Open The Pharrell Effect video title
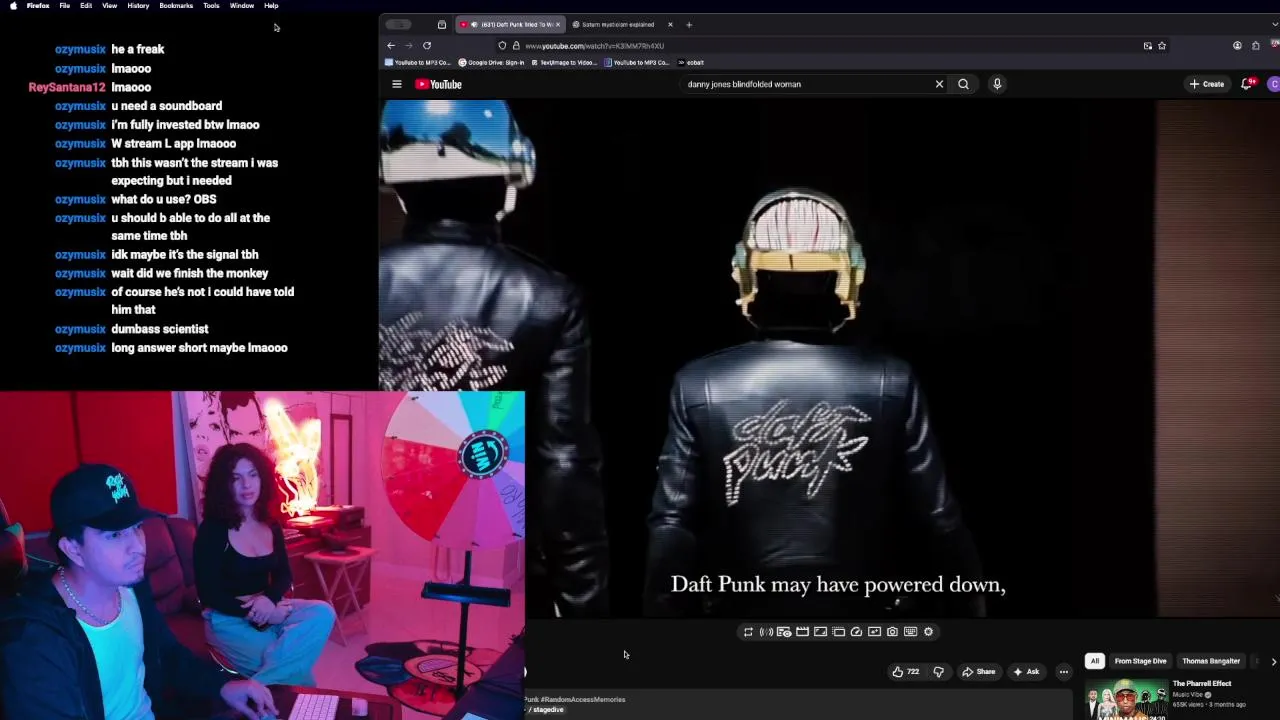1280x720 pixels. (1202, 684)
